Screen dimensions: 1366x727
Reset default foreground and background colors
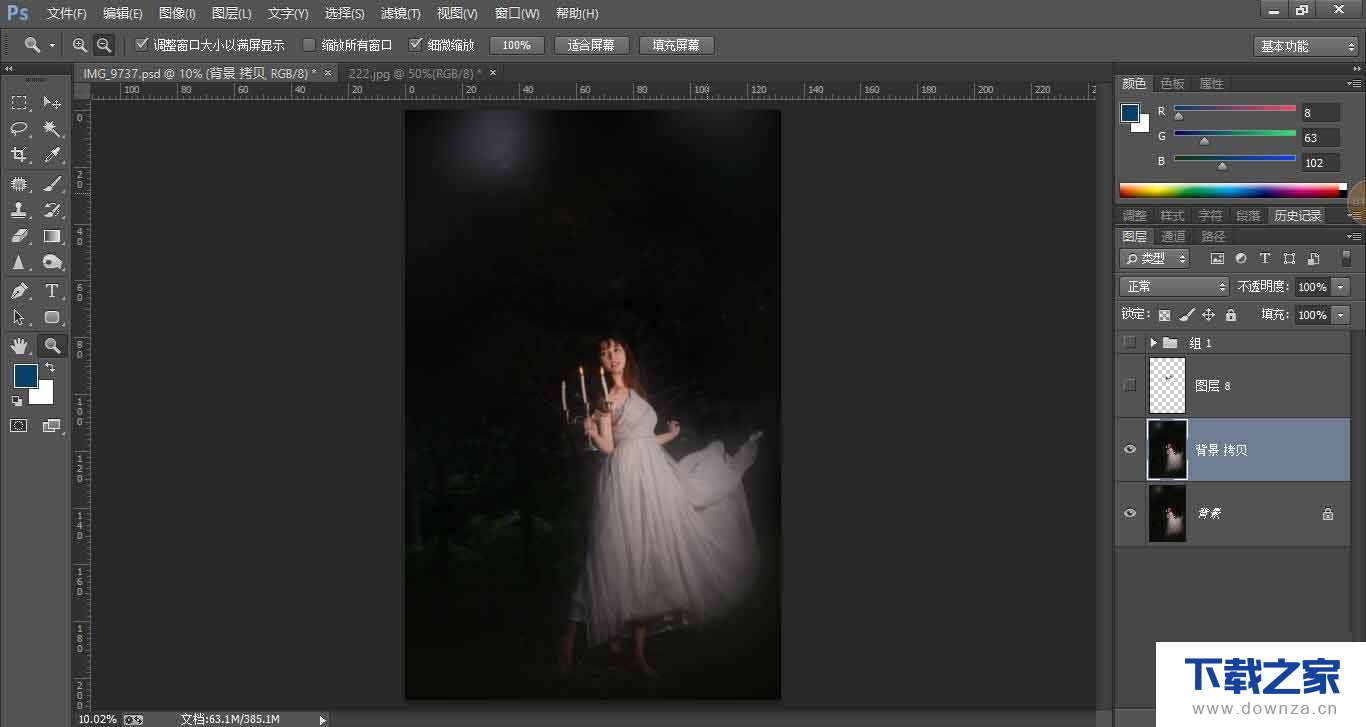point(17,401)
